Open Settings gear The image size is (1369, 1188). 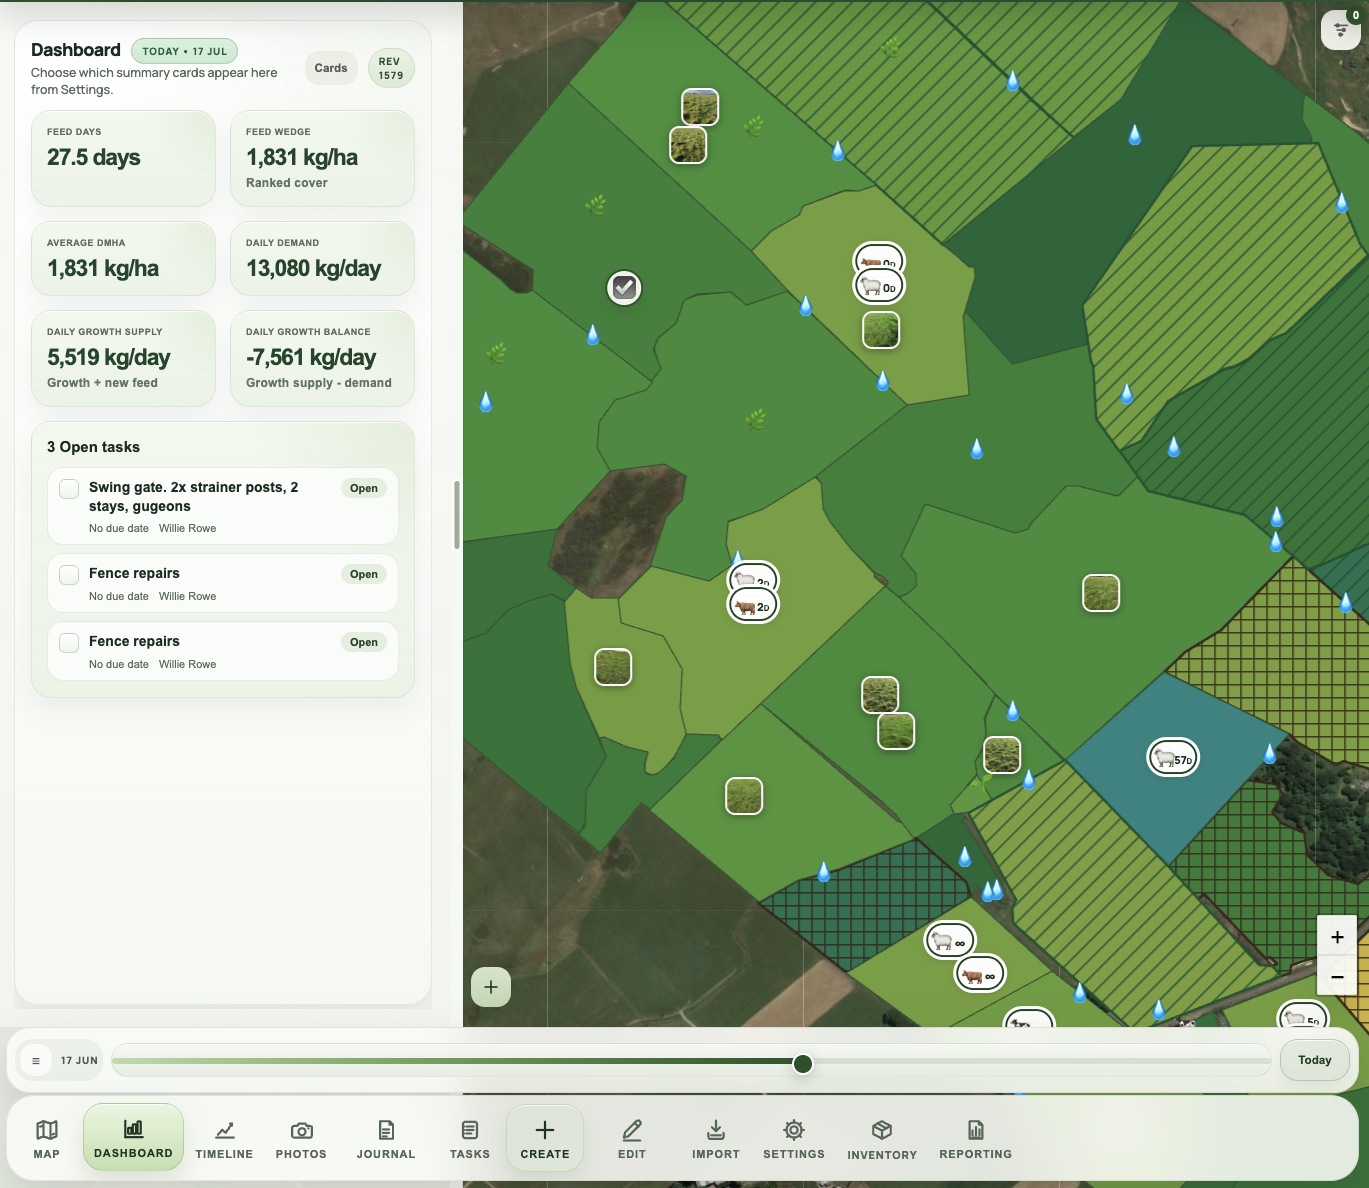coord(794,1139)
